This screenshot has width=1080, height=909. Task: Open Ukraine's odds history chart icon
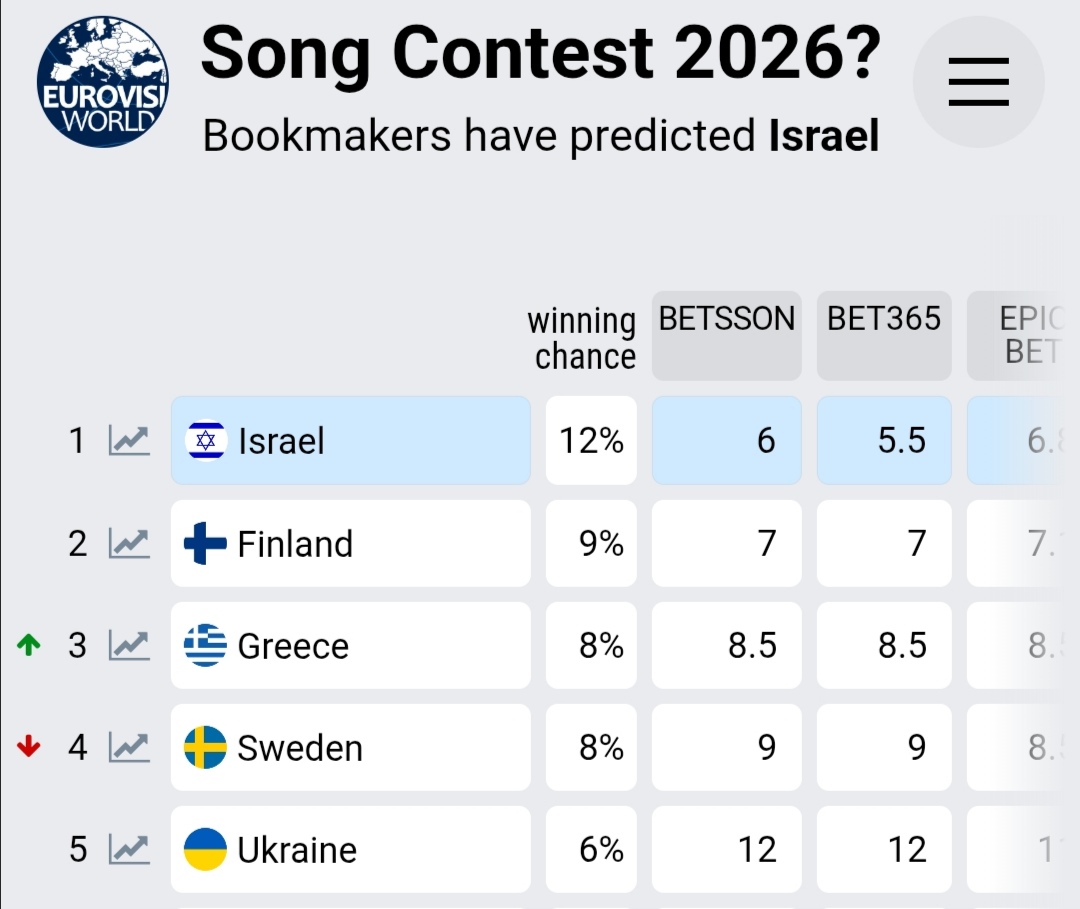(x=129, y=849)
